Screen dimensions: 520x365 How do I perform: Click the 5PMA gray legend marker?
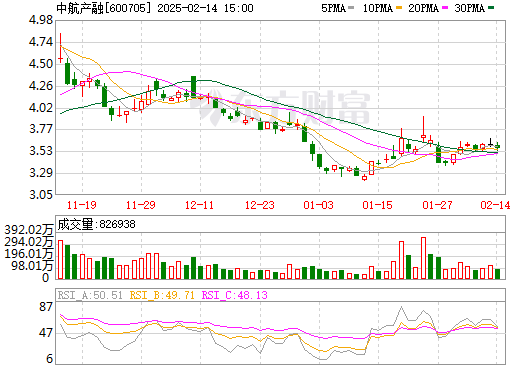point(351,8)
